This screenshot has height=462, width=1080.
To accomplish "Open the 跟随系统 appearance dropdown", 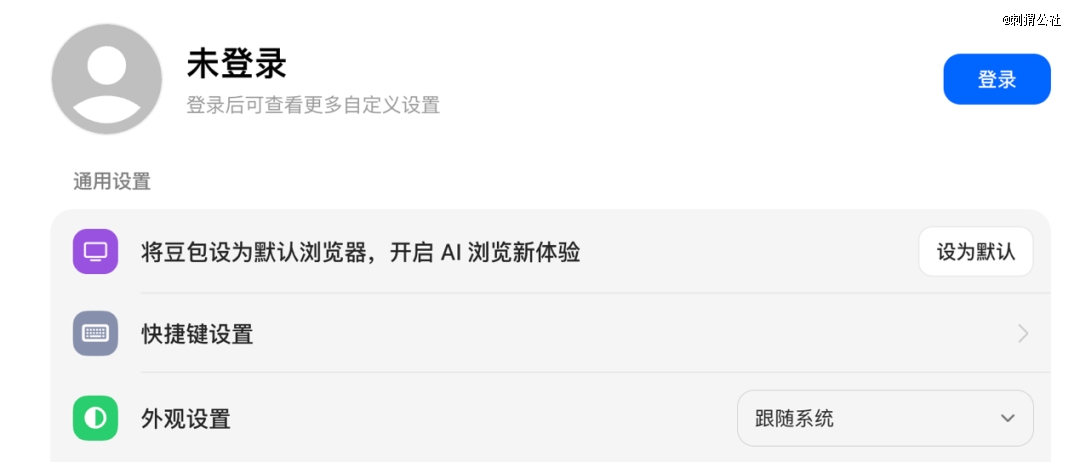I will 885,418.
